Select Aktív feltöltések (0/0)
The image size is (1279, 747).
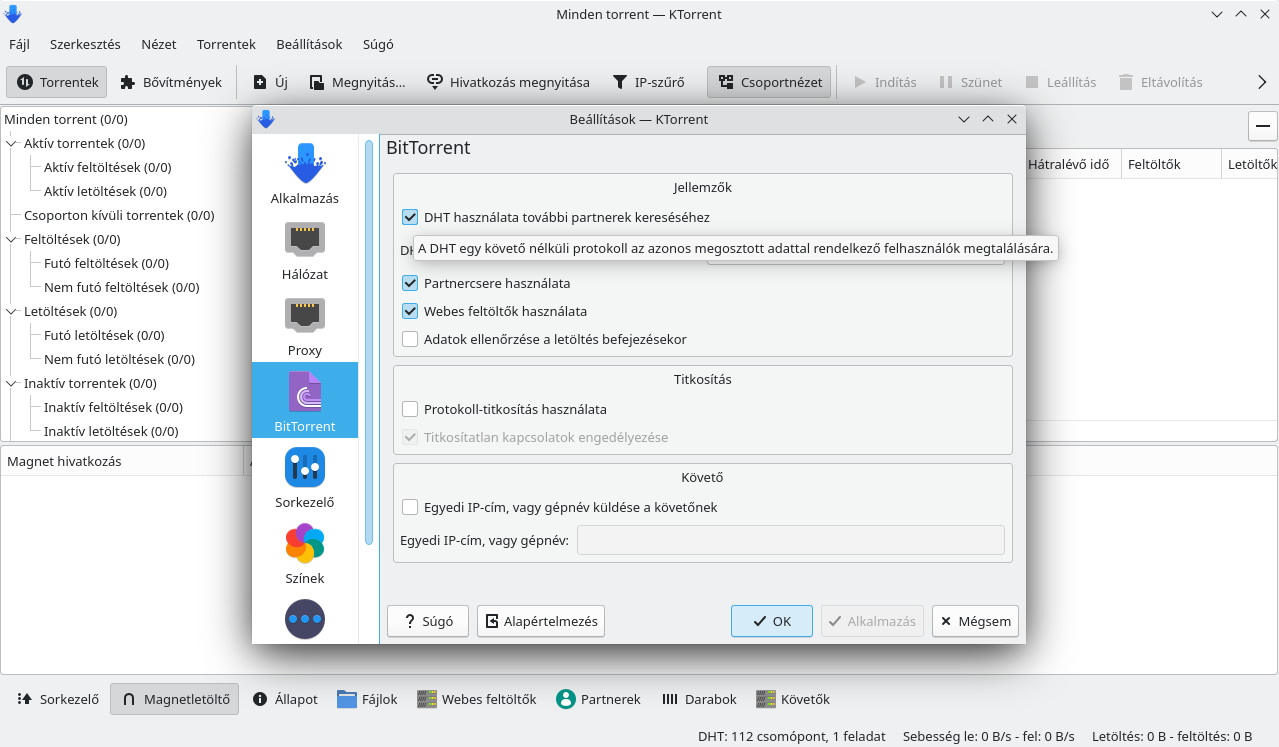click(x=108, y=167)
